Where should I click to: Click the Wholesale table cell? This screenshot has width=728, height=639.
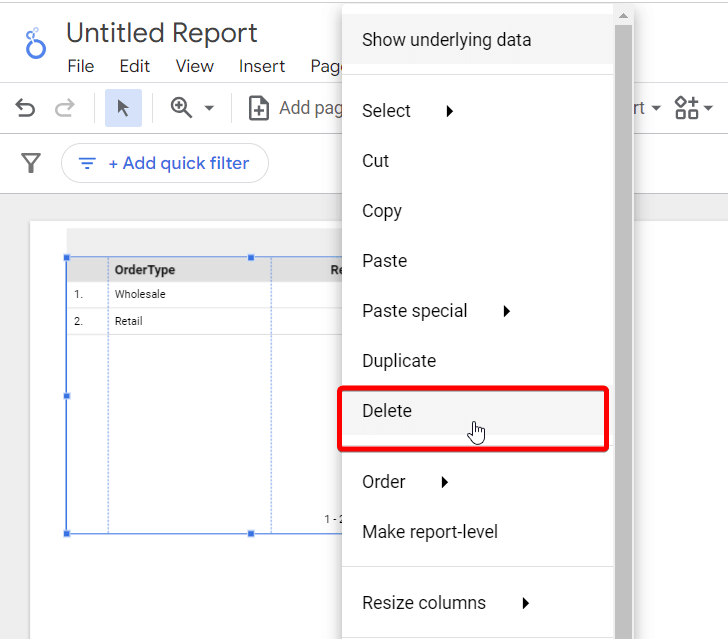(x=189, y=294)
